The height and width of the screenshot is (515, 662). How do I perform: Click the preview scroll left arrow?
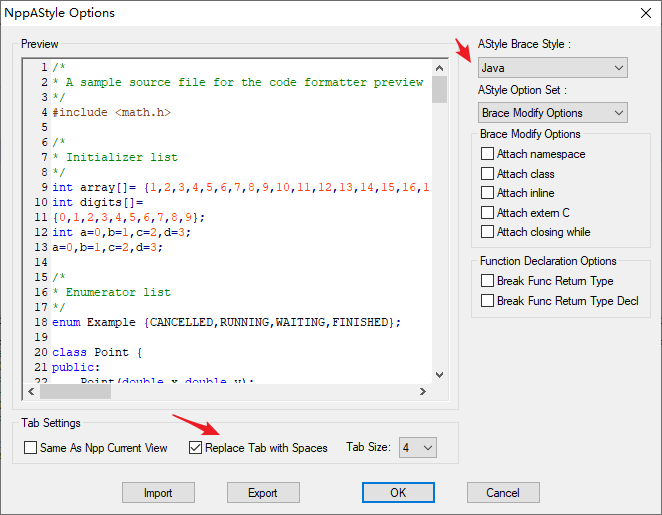coord(32,391)
